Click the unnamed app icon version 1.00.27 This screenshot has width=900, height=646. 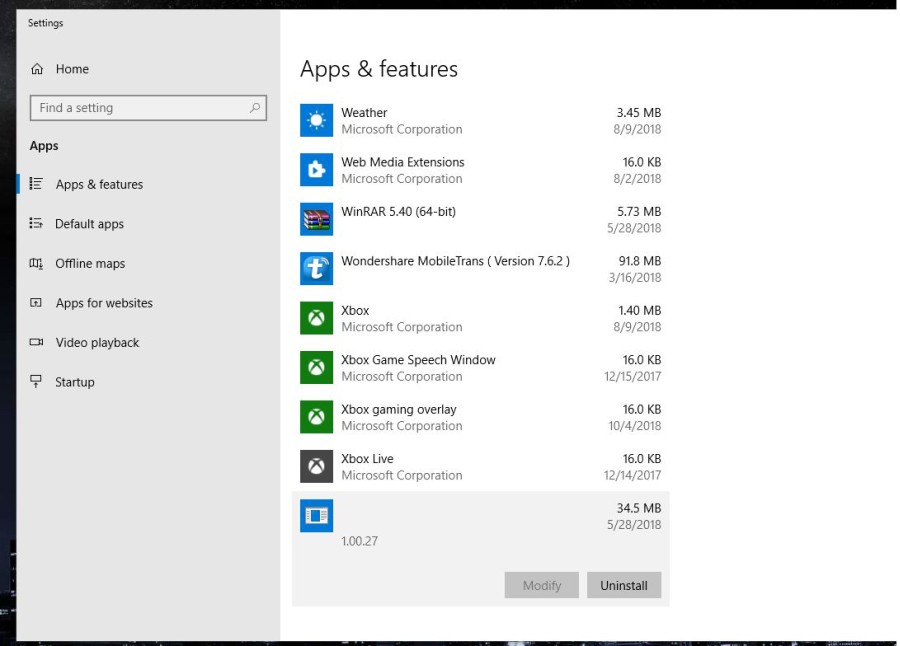pyautogui.click(x=316, y=516)
